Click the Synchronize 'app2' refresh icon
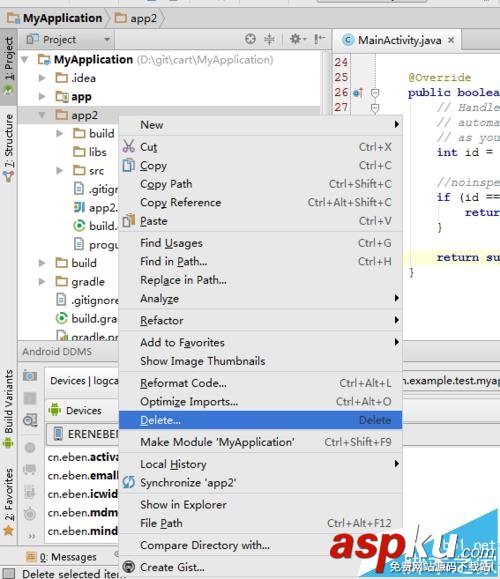 tap(129, 482)
